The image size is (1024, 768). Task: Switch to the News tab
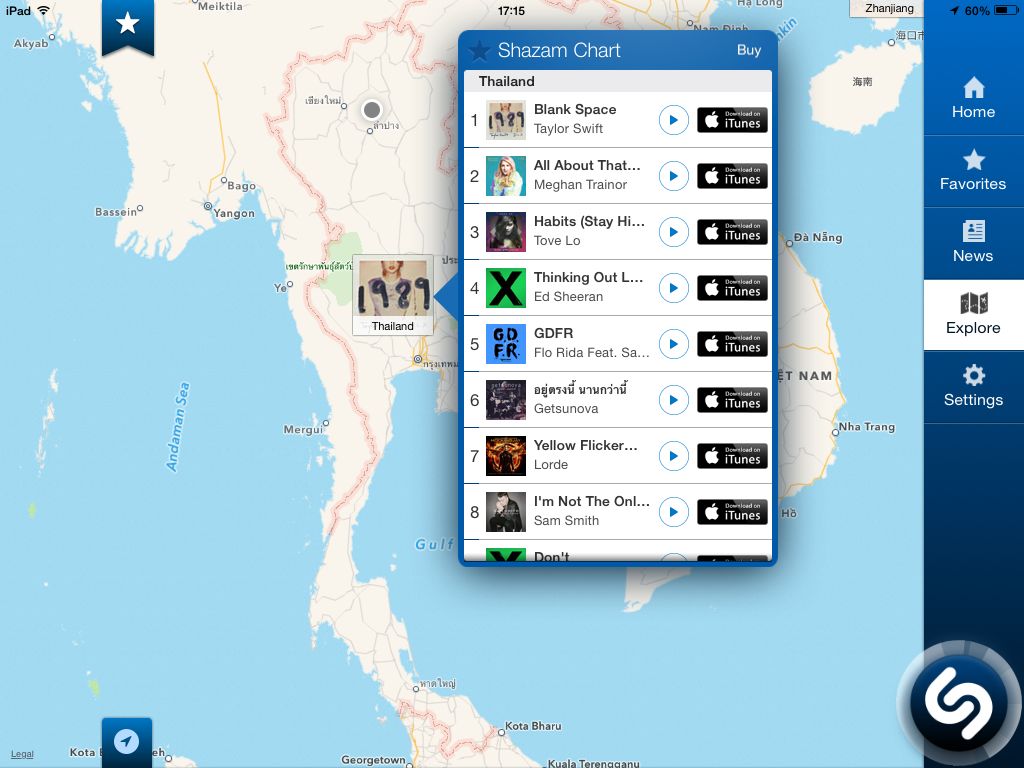click(973, 243)
